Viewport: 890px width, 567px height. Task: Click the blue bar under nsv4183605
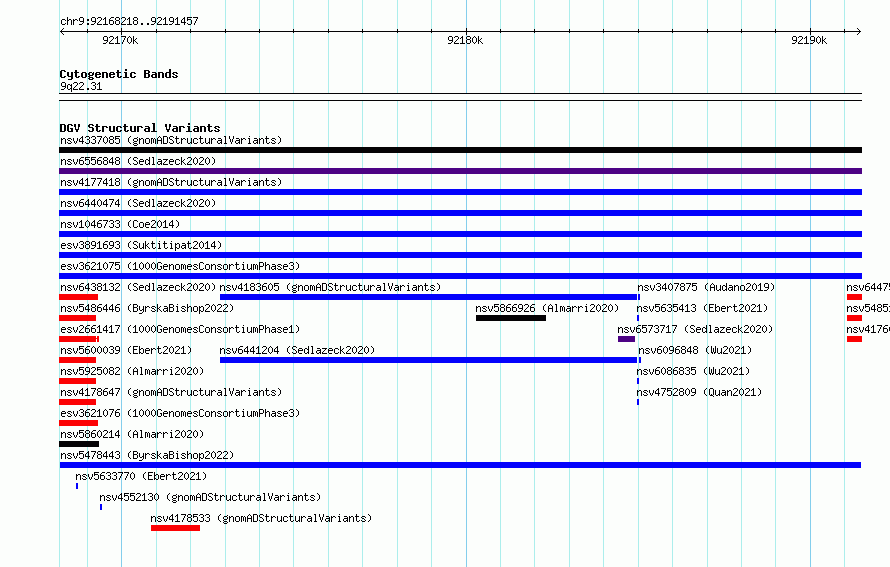click(429, 297)
